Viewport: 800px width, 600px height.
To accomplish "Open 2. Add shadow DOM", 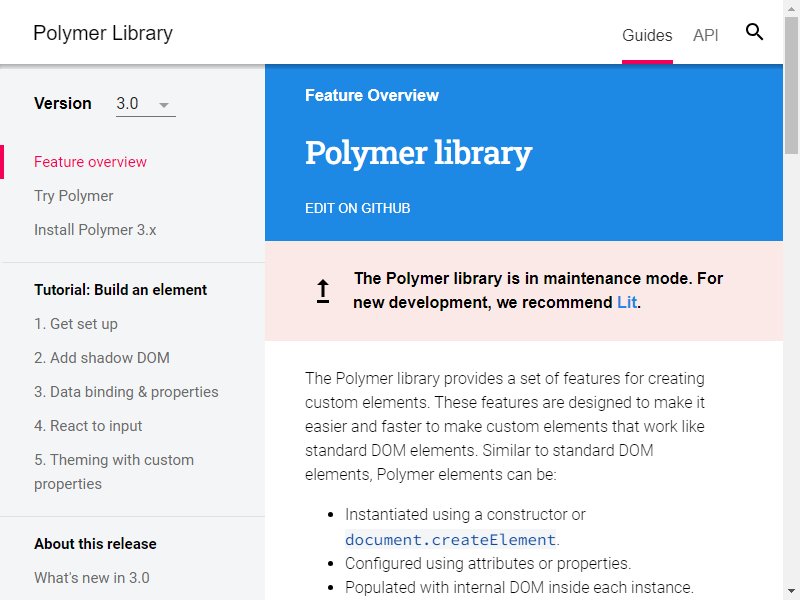I will [102, 358].
